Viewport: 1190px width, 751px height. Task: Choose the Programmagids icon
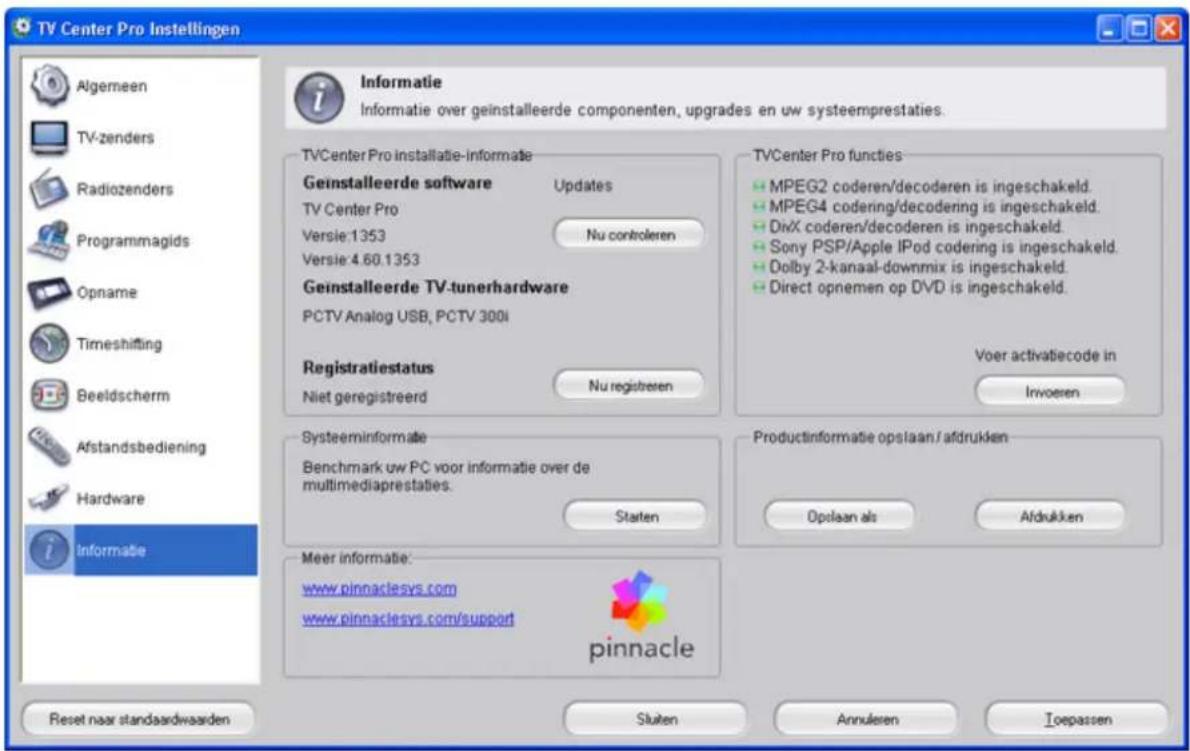(x=49, y=240)
